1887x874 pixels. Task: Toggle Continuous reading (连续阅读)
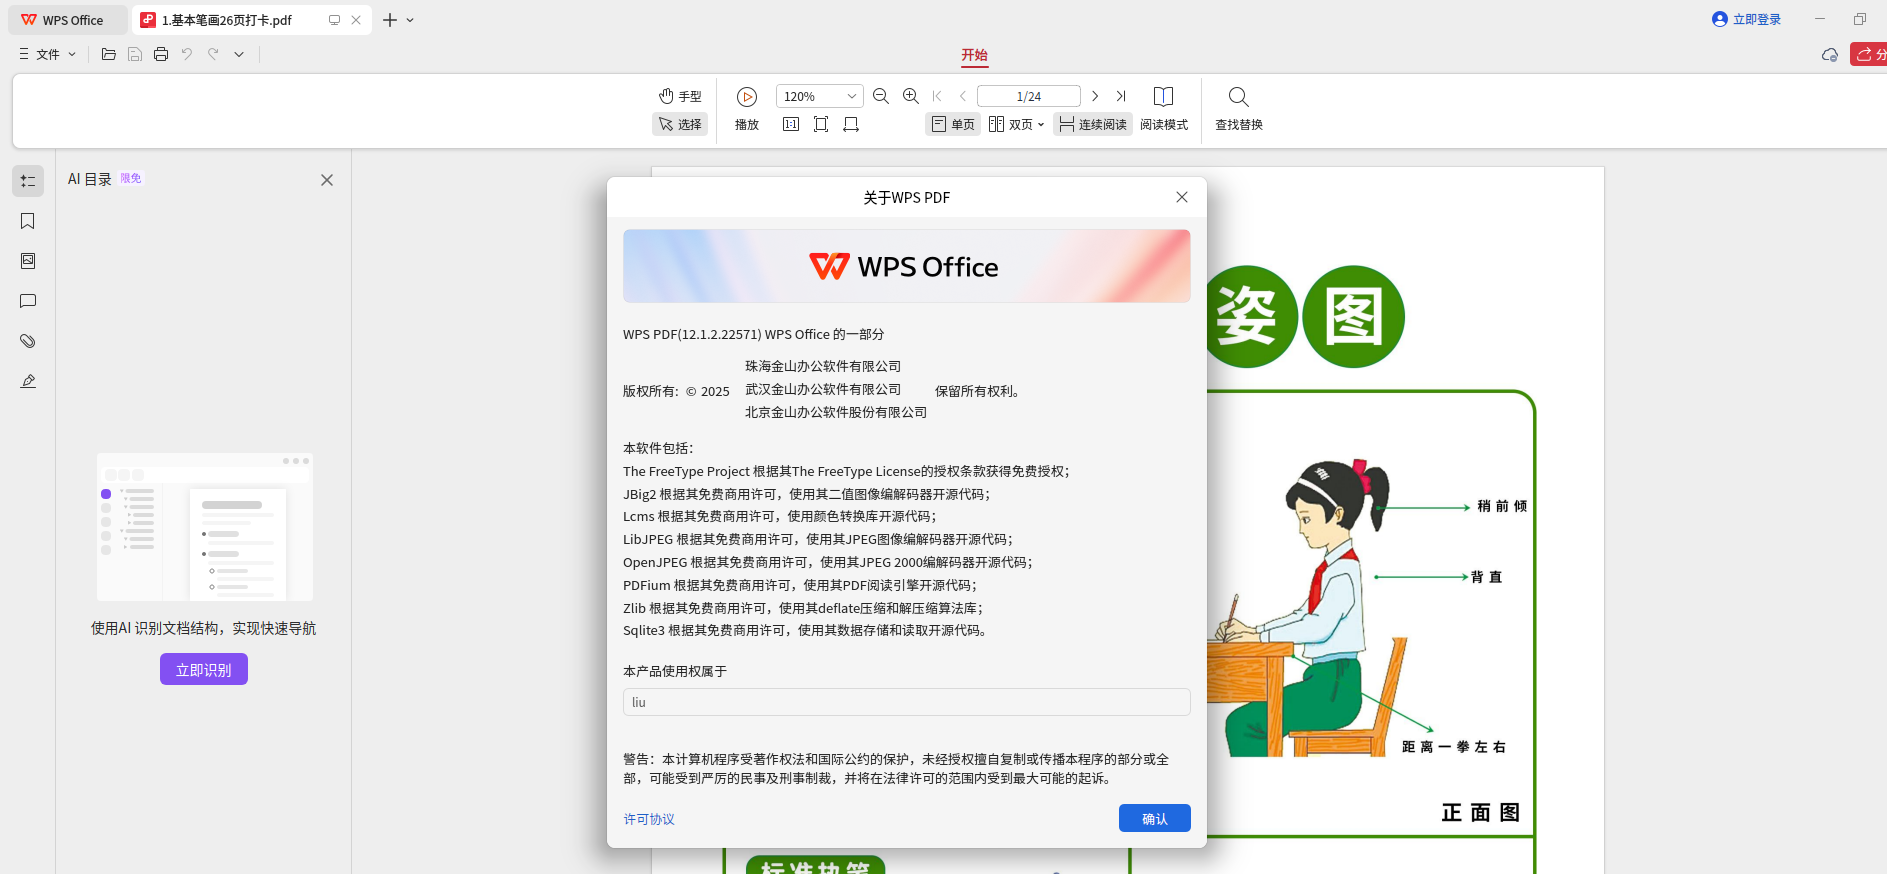(x=1093, y=124)
